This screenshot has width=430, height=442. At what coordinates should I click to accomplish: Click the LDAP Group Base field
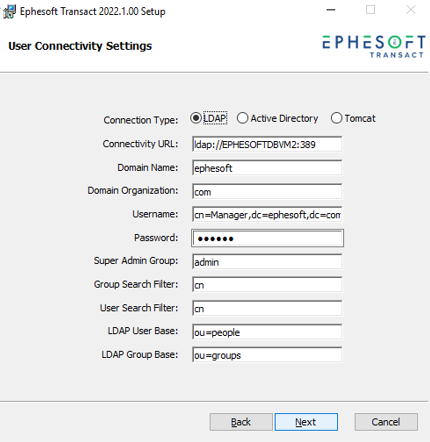tap(267, 355)
